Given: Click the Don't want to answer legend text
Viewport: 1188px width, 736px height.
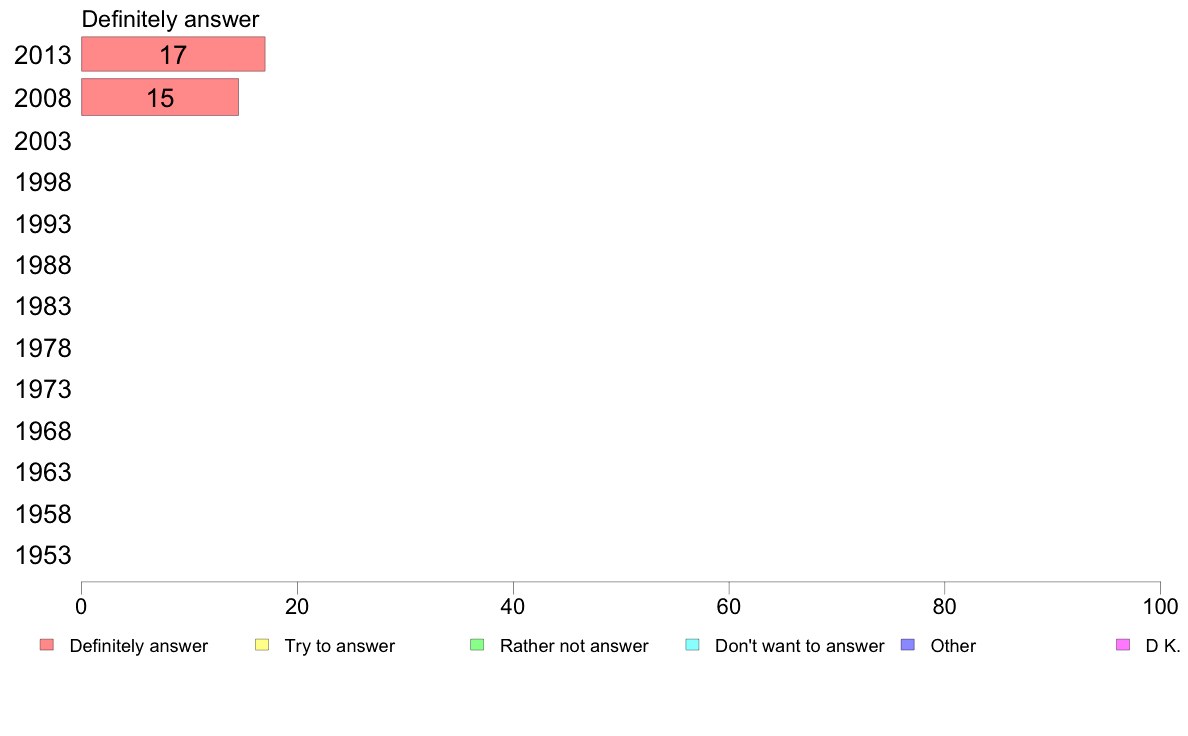Looking at the screenshot, I should (x=799, y=646).
